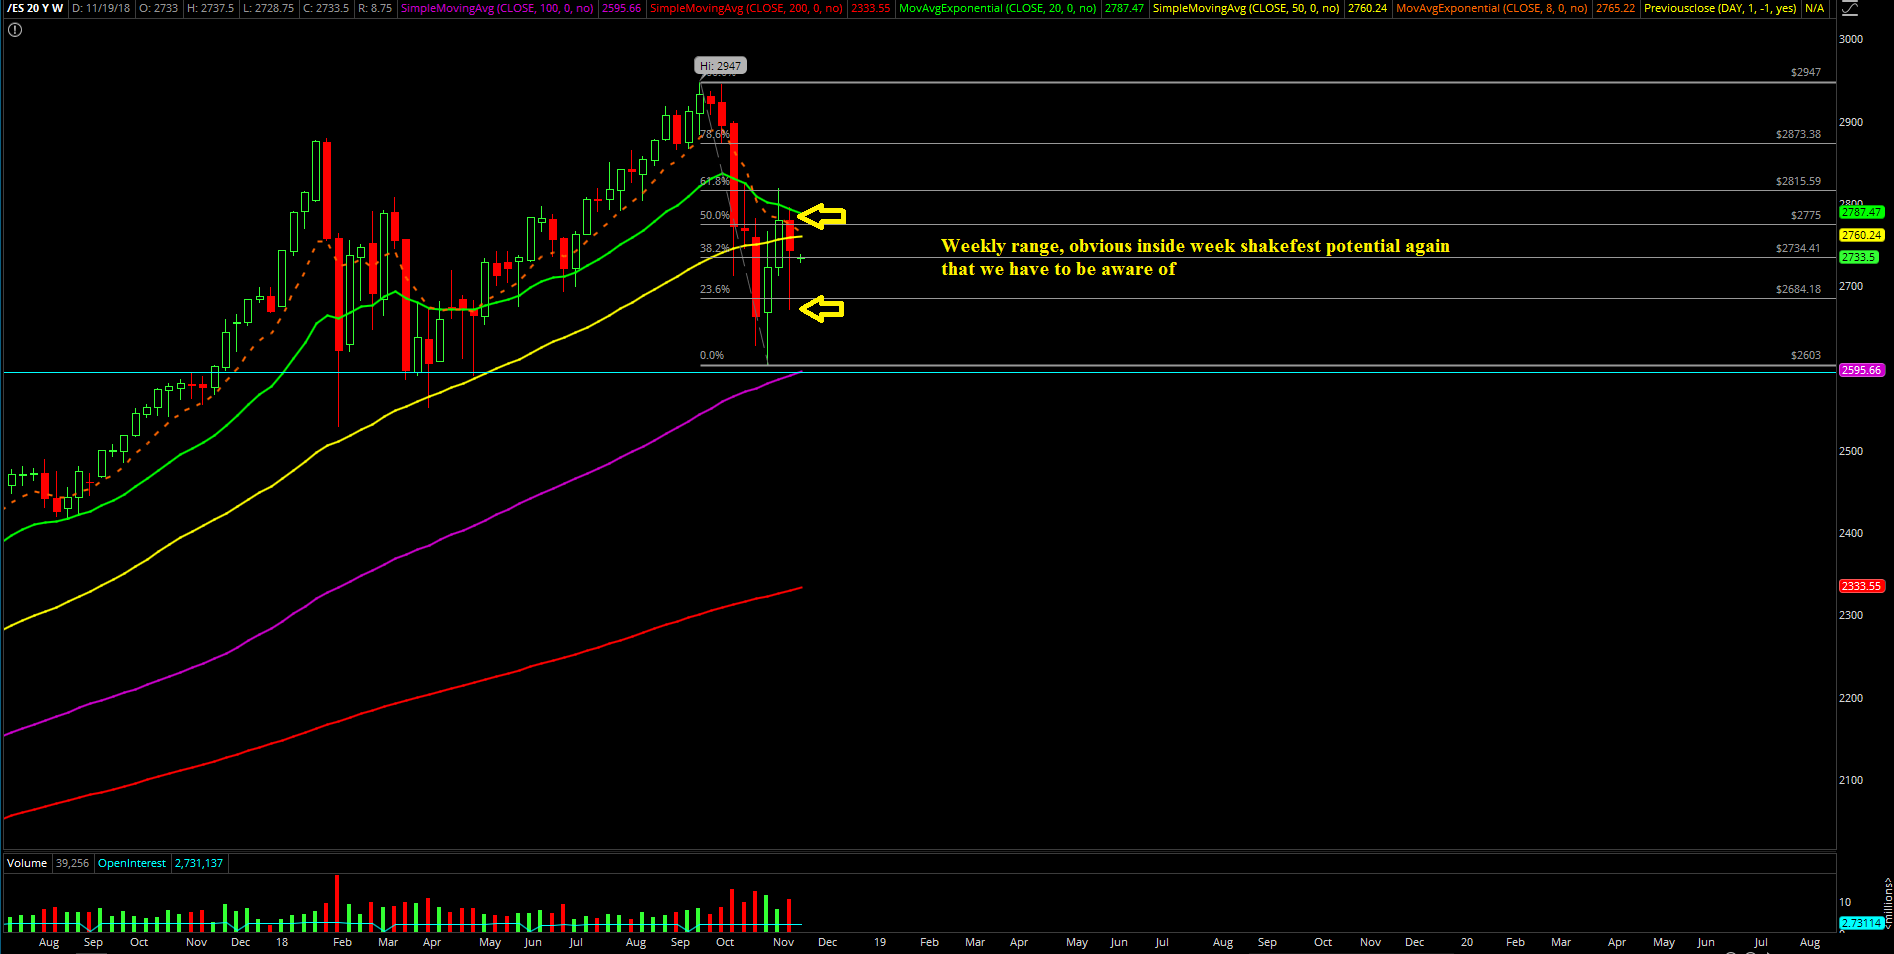Click the 78.6% retracement label
Viewport: 1894px width, 954px height.
pos(714,134)
